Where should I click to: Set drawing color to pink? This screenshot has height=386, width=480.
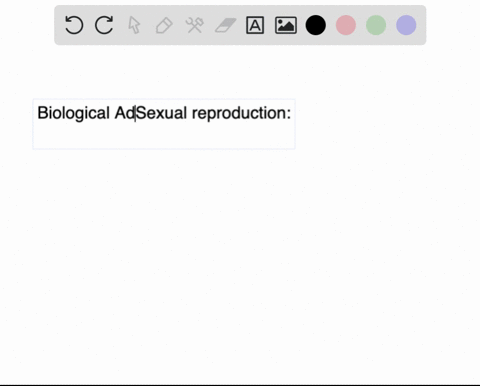point(346,25)
